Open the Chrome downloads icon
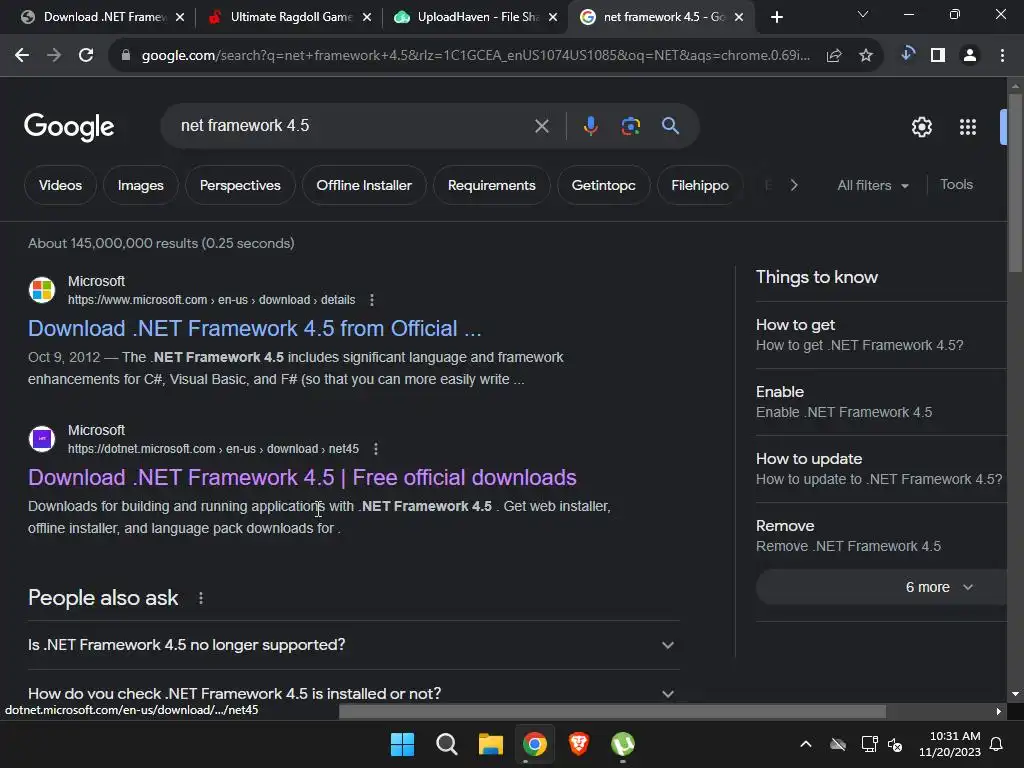Screen dimensions: 1024x768 point(906,55)
